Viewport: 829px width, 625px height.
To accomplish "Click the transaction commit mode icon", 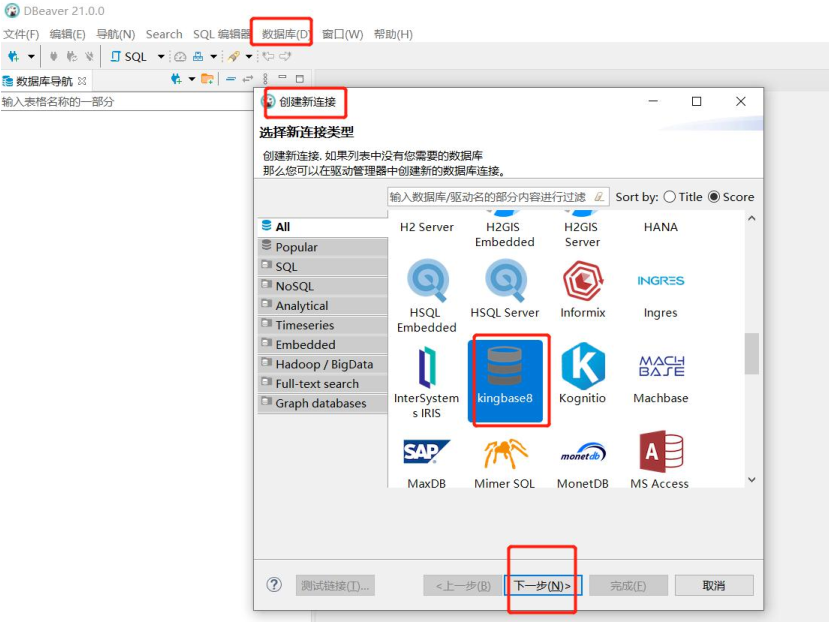I will (x=198, y=57).
